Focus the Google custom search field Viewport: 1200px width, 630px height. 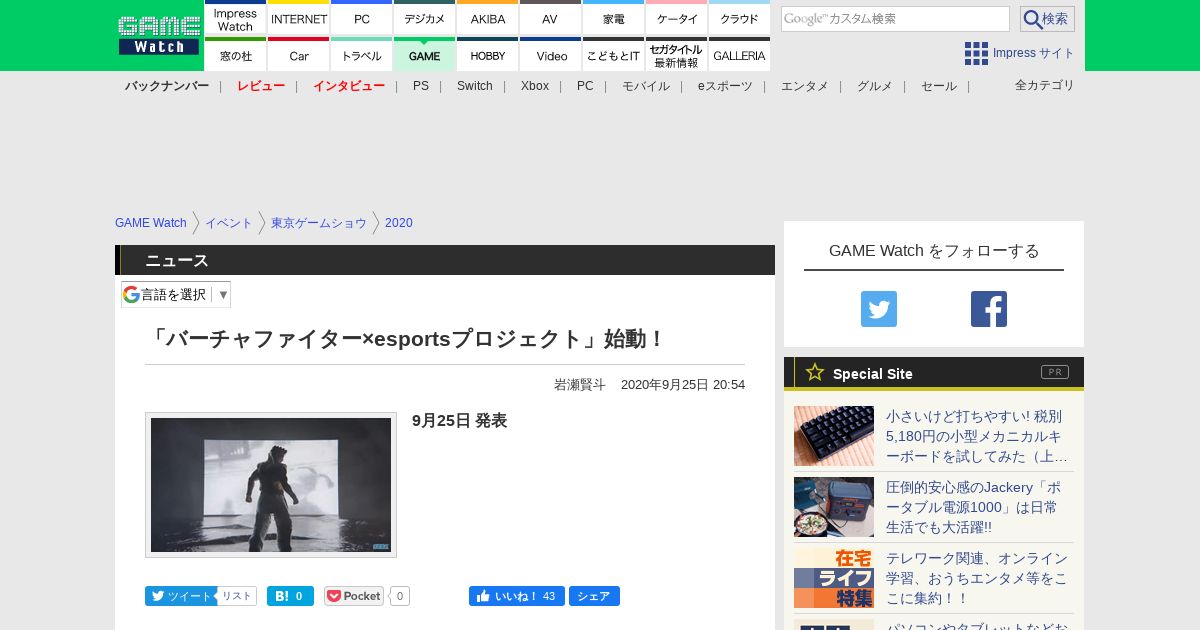pyautogui.click(x=895, y=19)
